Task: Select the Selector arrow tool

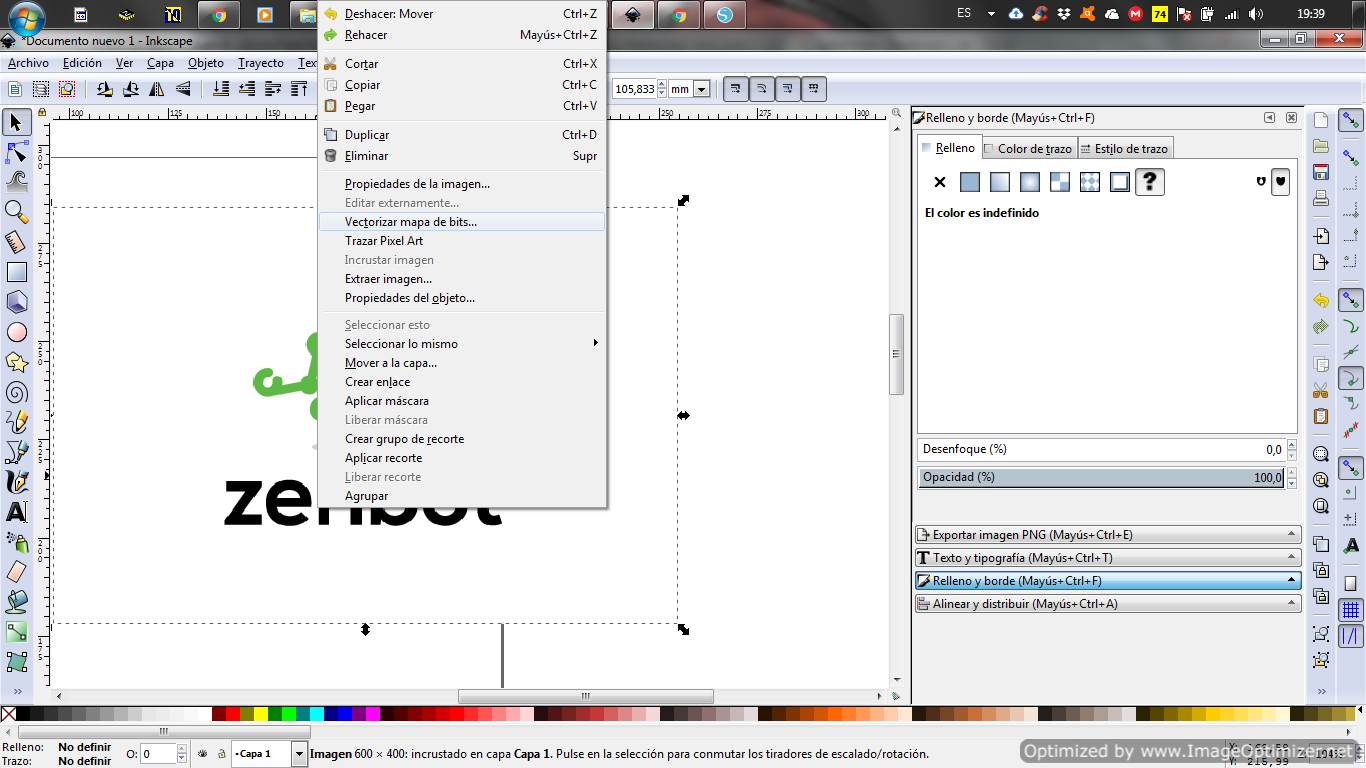Action: coord(16,122)
